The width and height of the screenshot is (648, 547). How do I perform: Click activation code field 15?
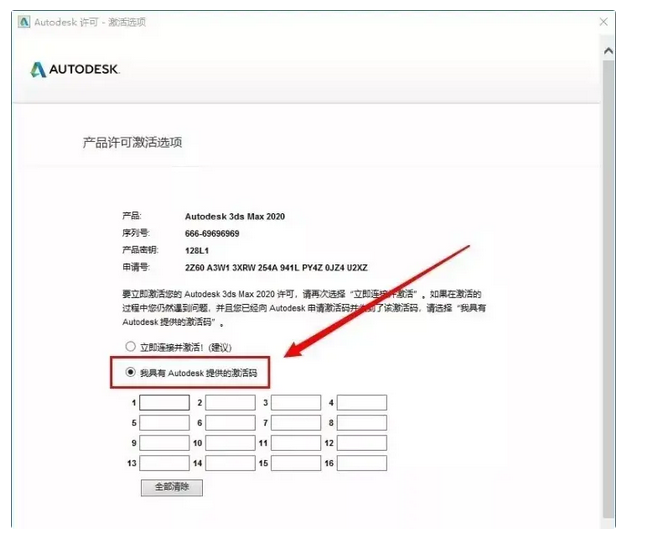[296, 463]
